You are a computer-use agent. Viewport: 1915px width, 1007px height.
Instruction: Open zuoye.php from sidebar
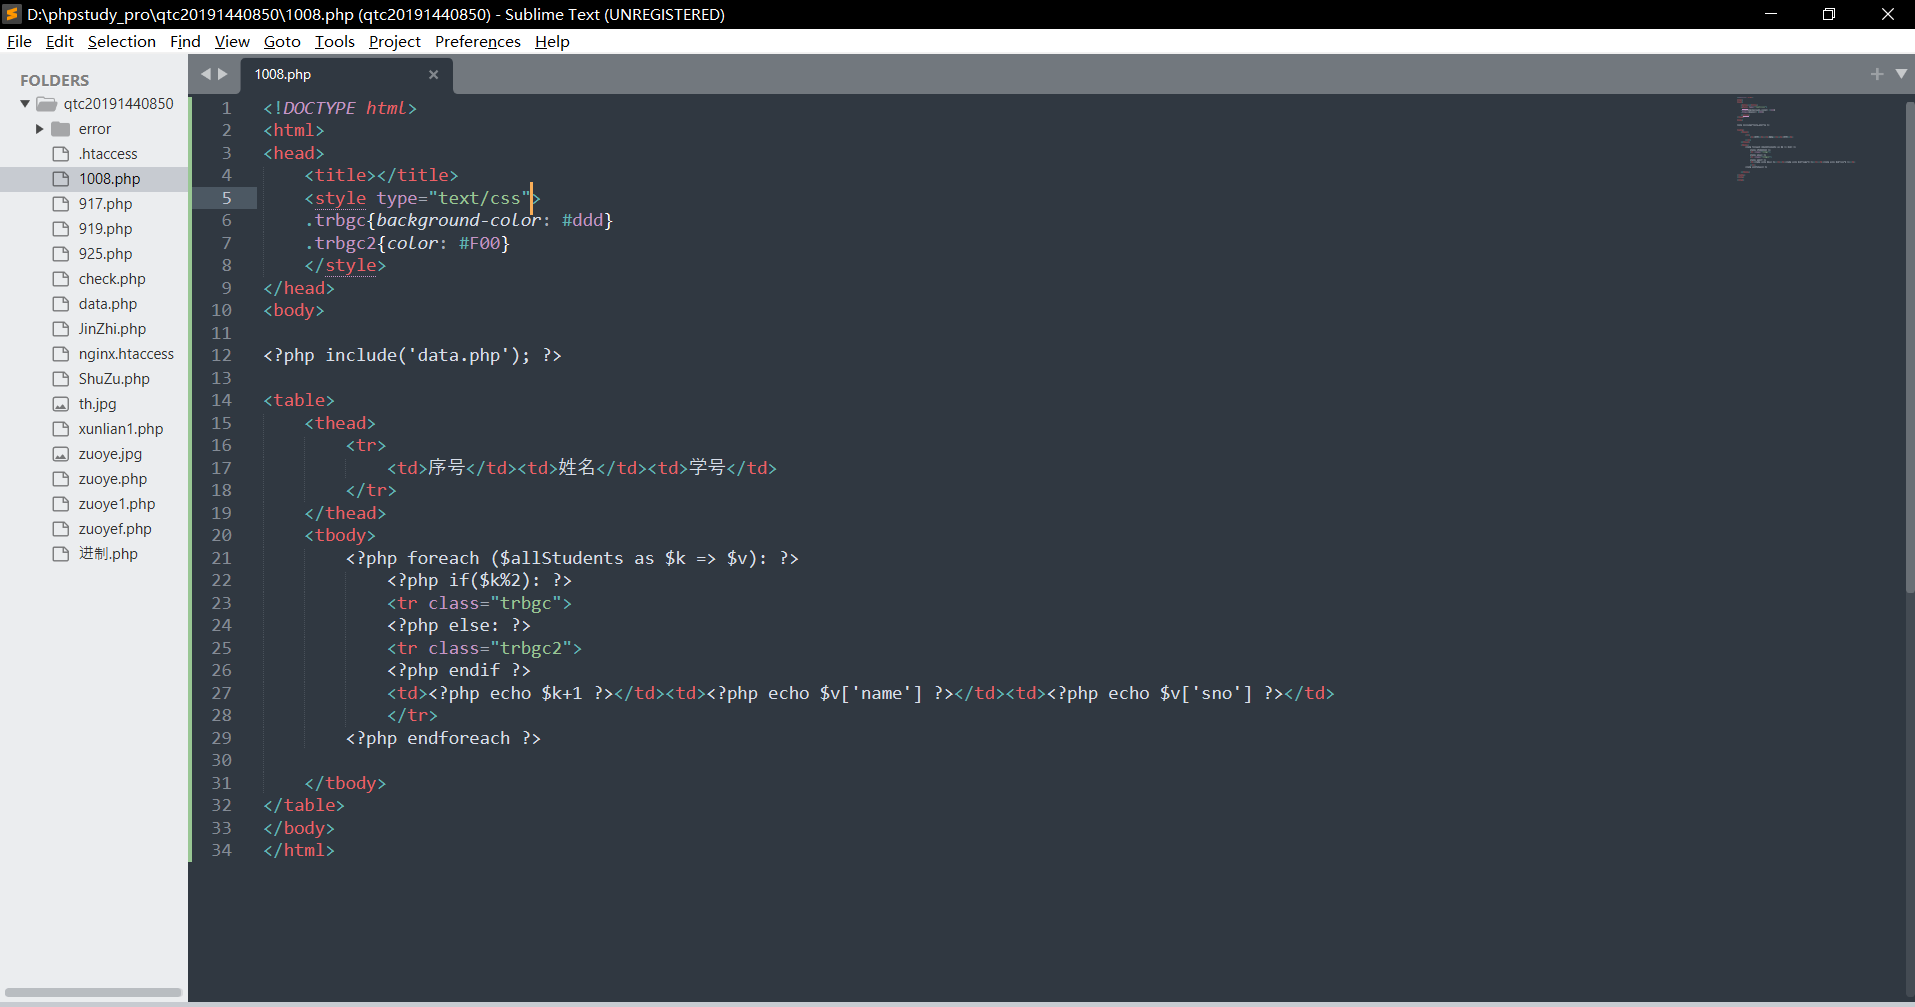(113, 479)
